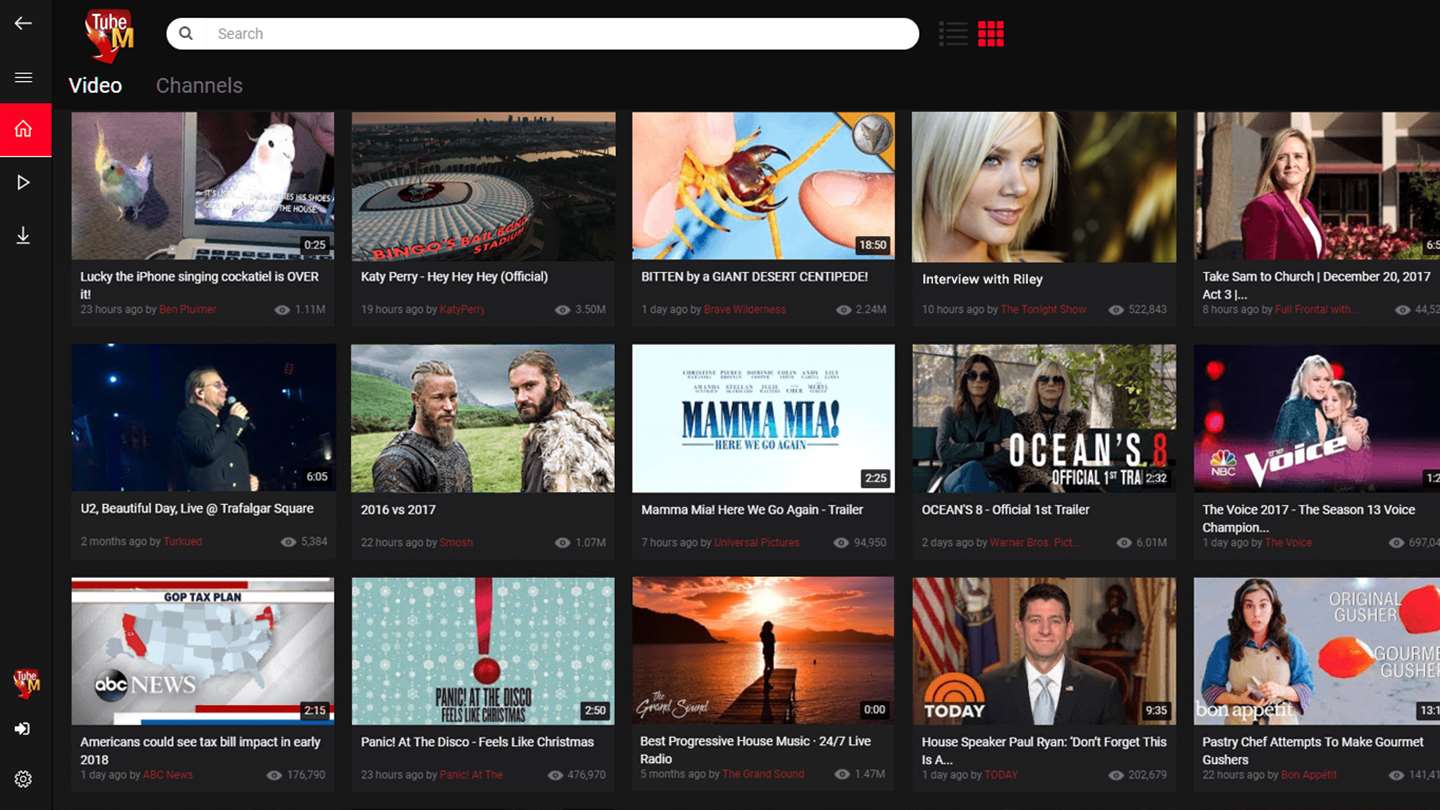The image size is (1440, 810).
Task: Open The Voice 2017 thumbnail
Action: tap(1317, 418)
